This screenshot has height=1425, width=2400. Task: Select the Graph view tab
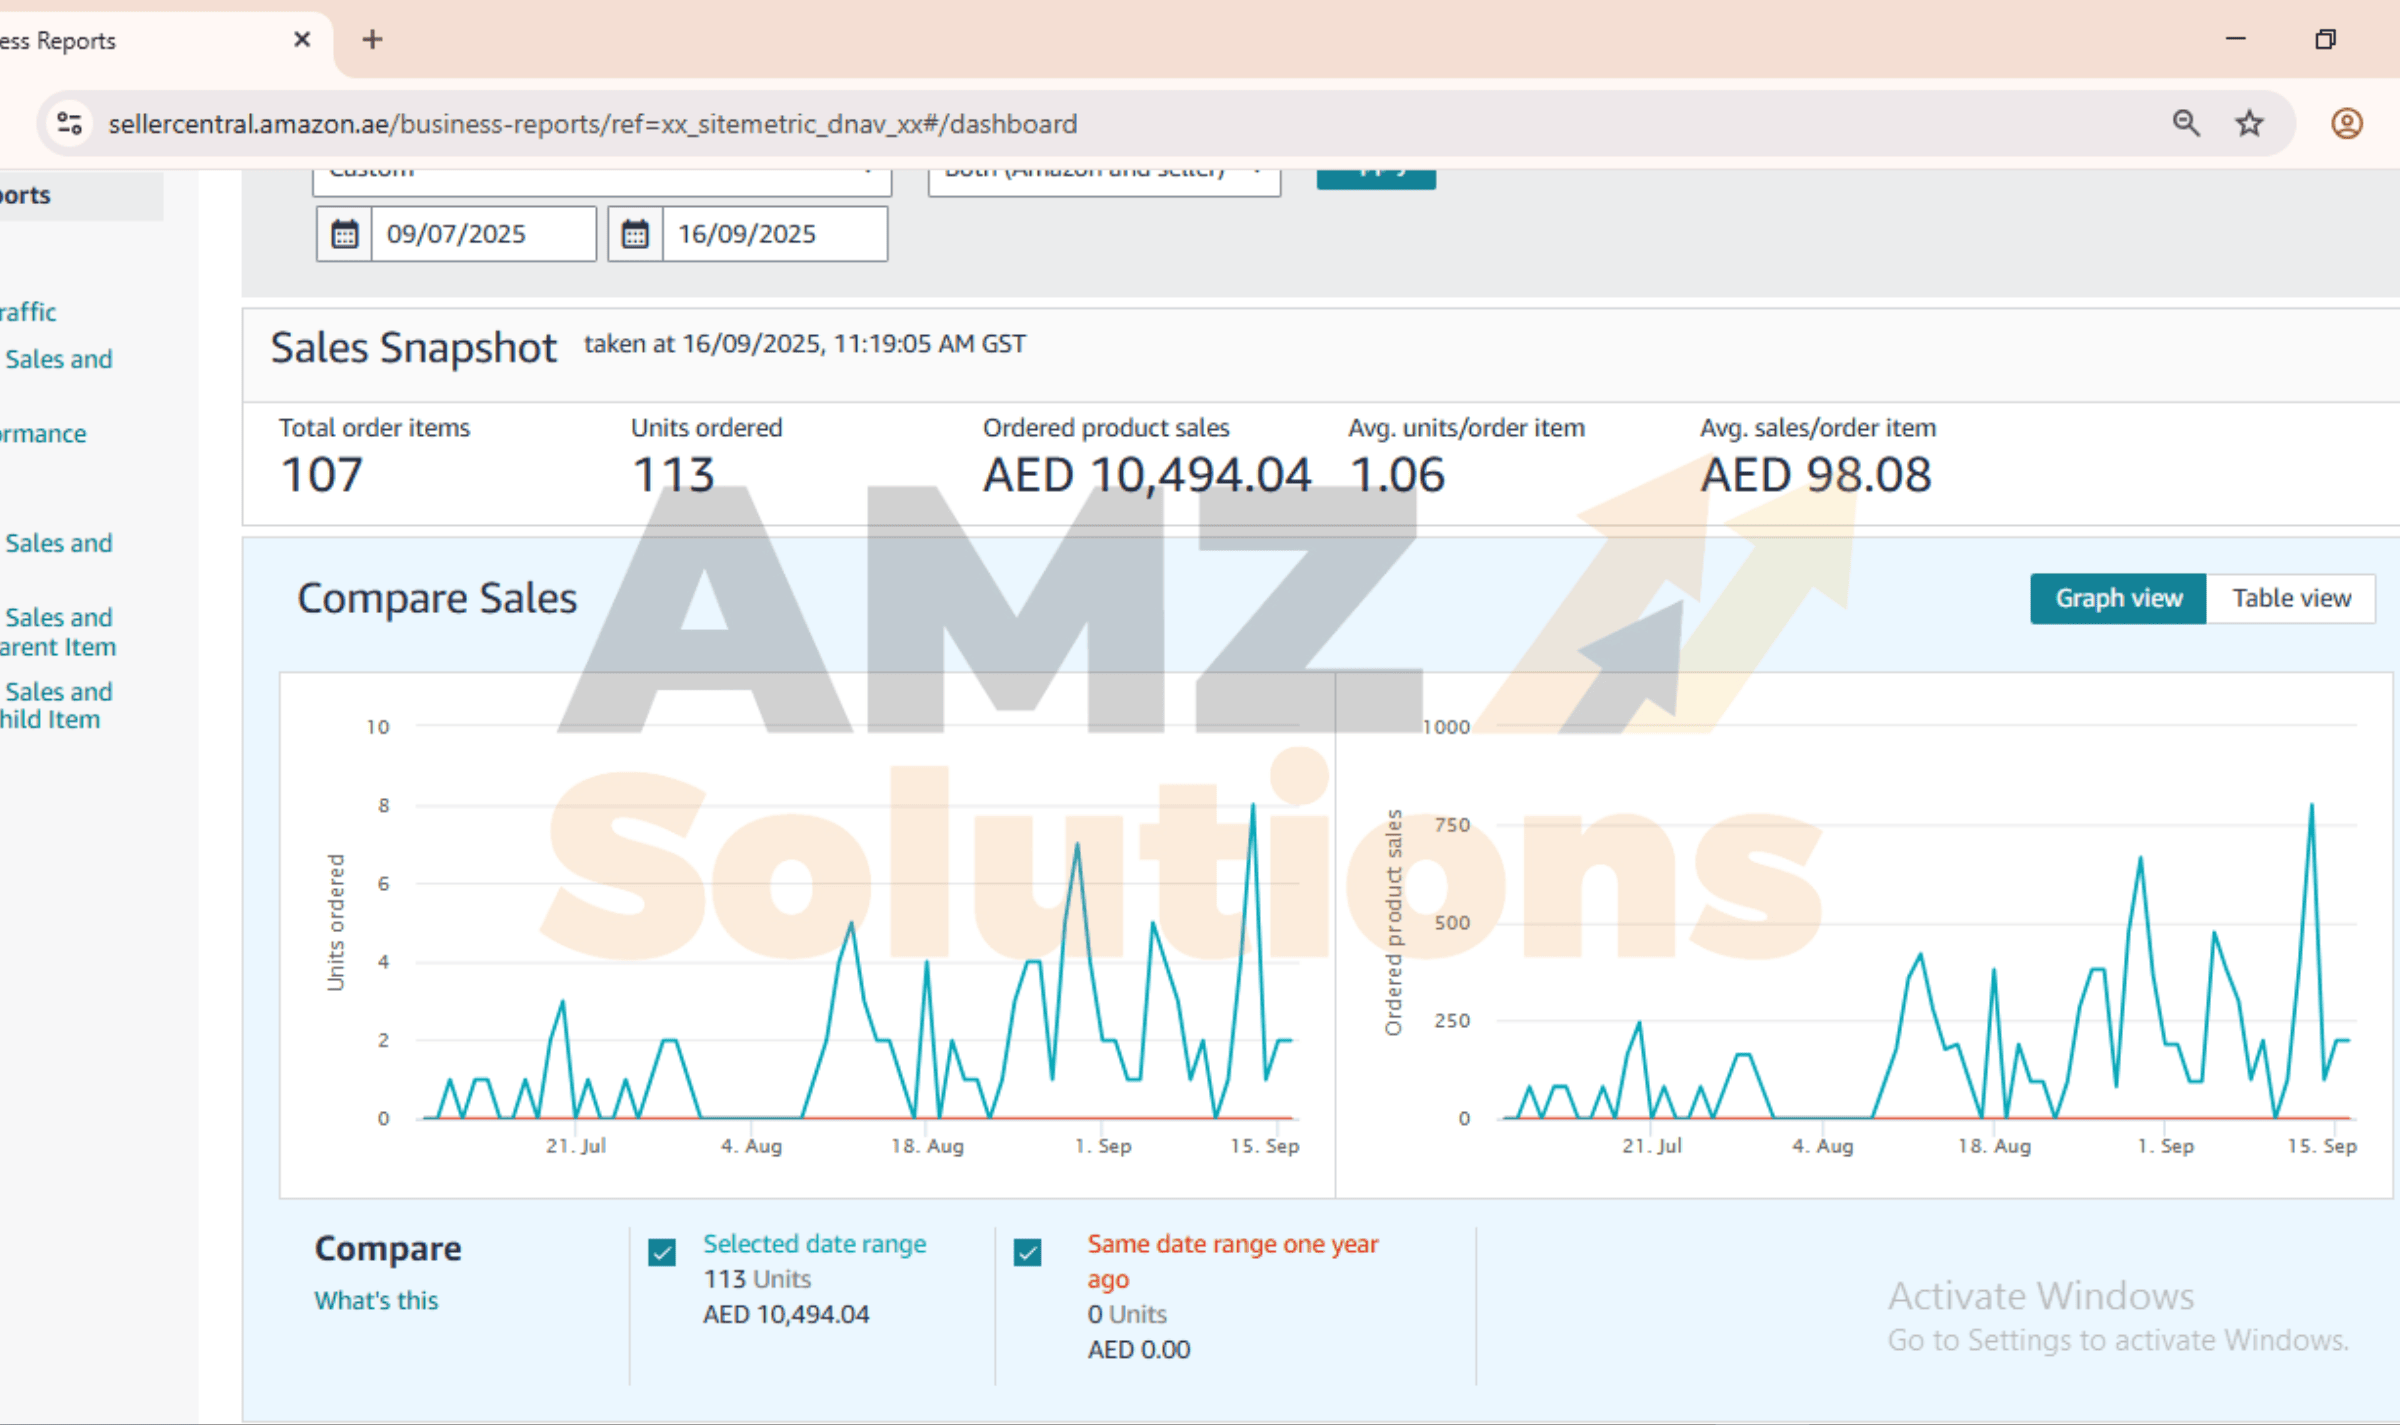point(2117,598)
